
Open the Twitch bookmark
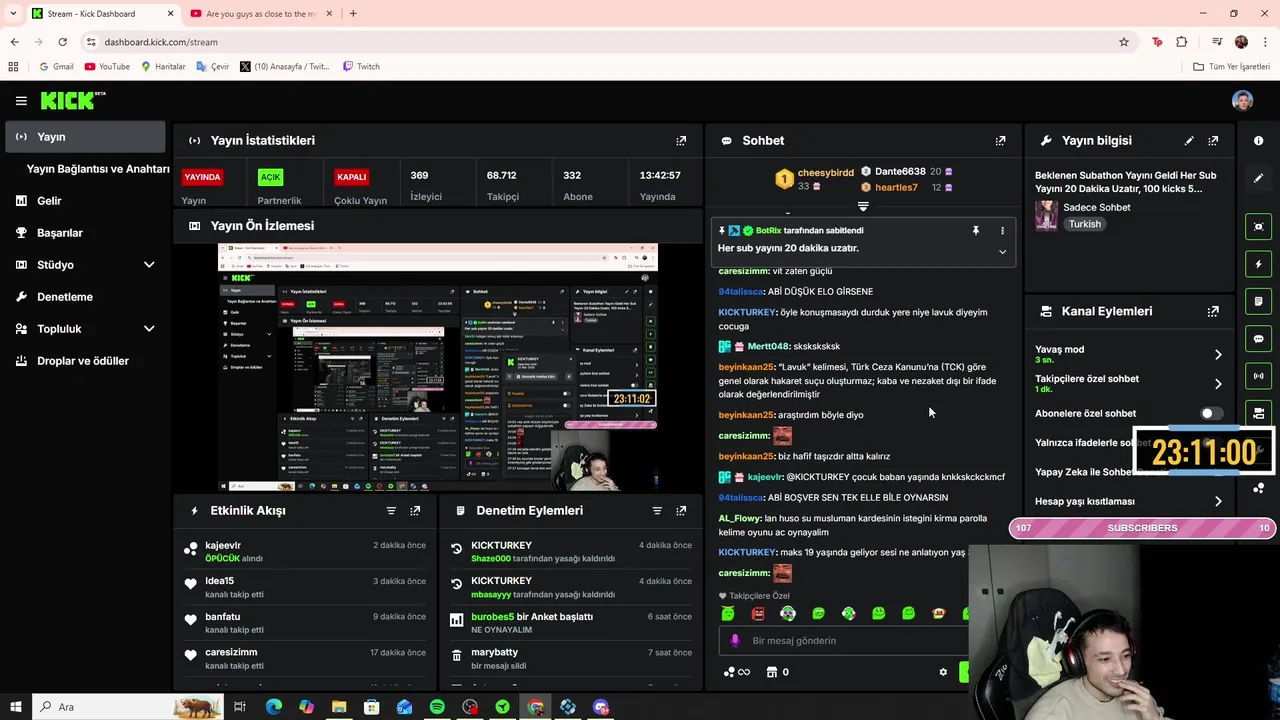361,67
